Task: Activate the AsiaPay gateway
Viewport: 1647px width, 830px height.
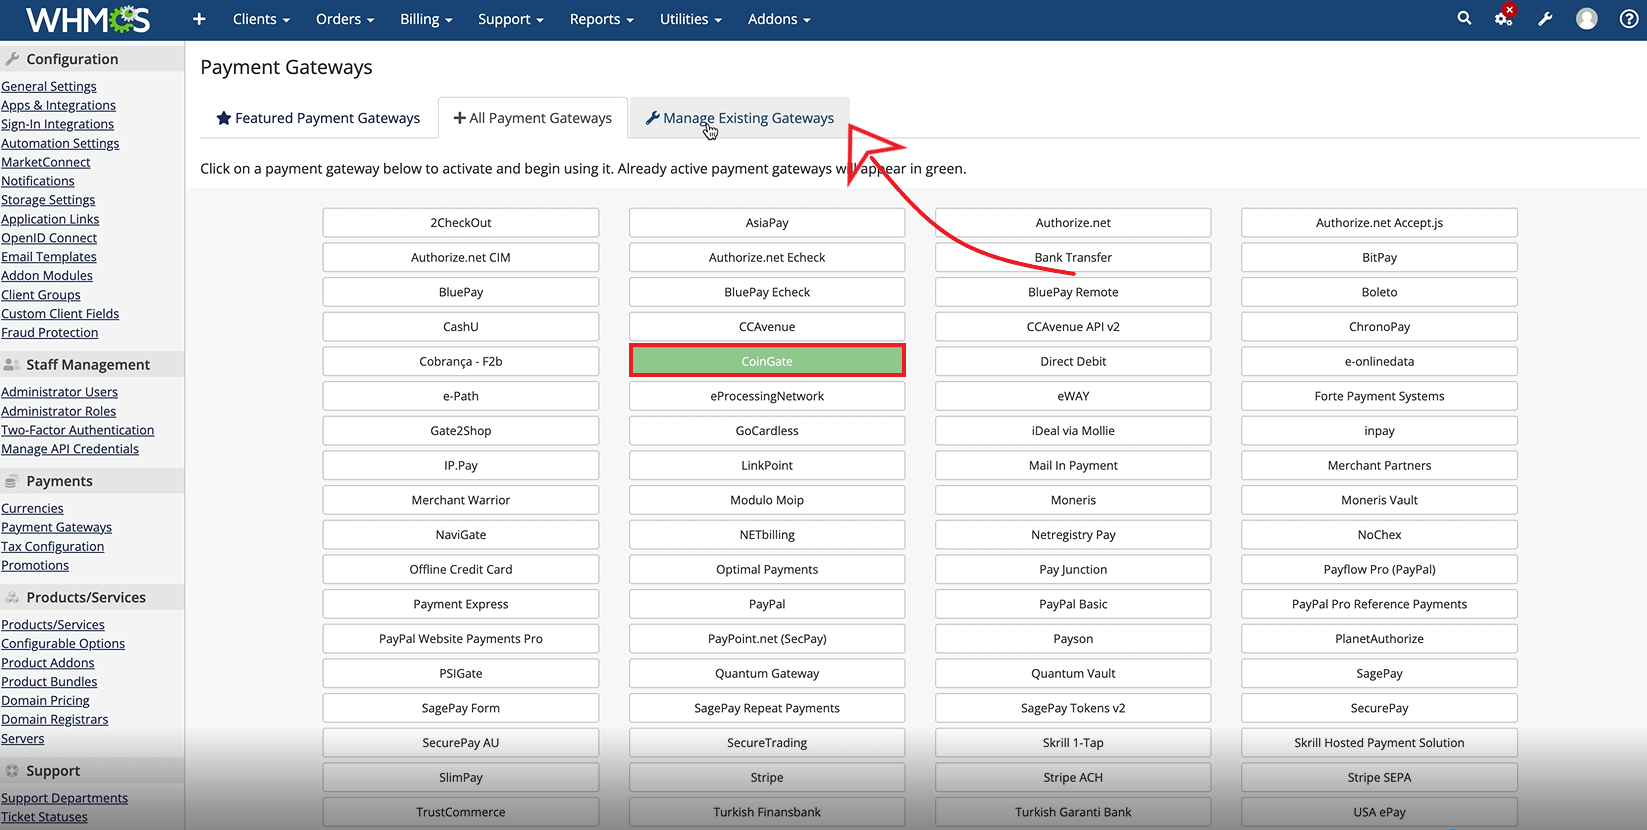Action: pyautogui.click(x=767, y=222)
